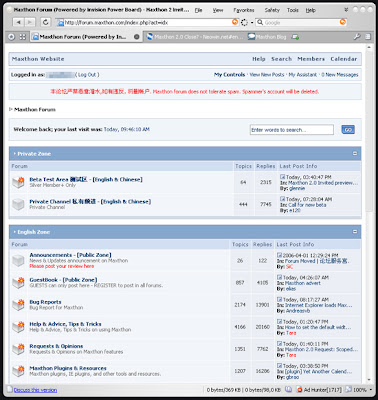Click the Help & Advice new-posts forum icon

click(x=18, y=327)
